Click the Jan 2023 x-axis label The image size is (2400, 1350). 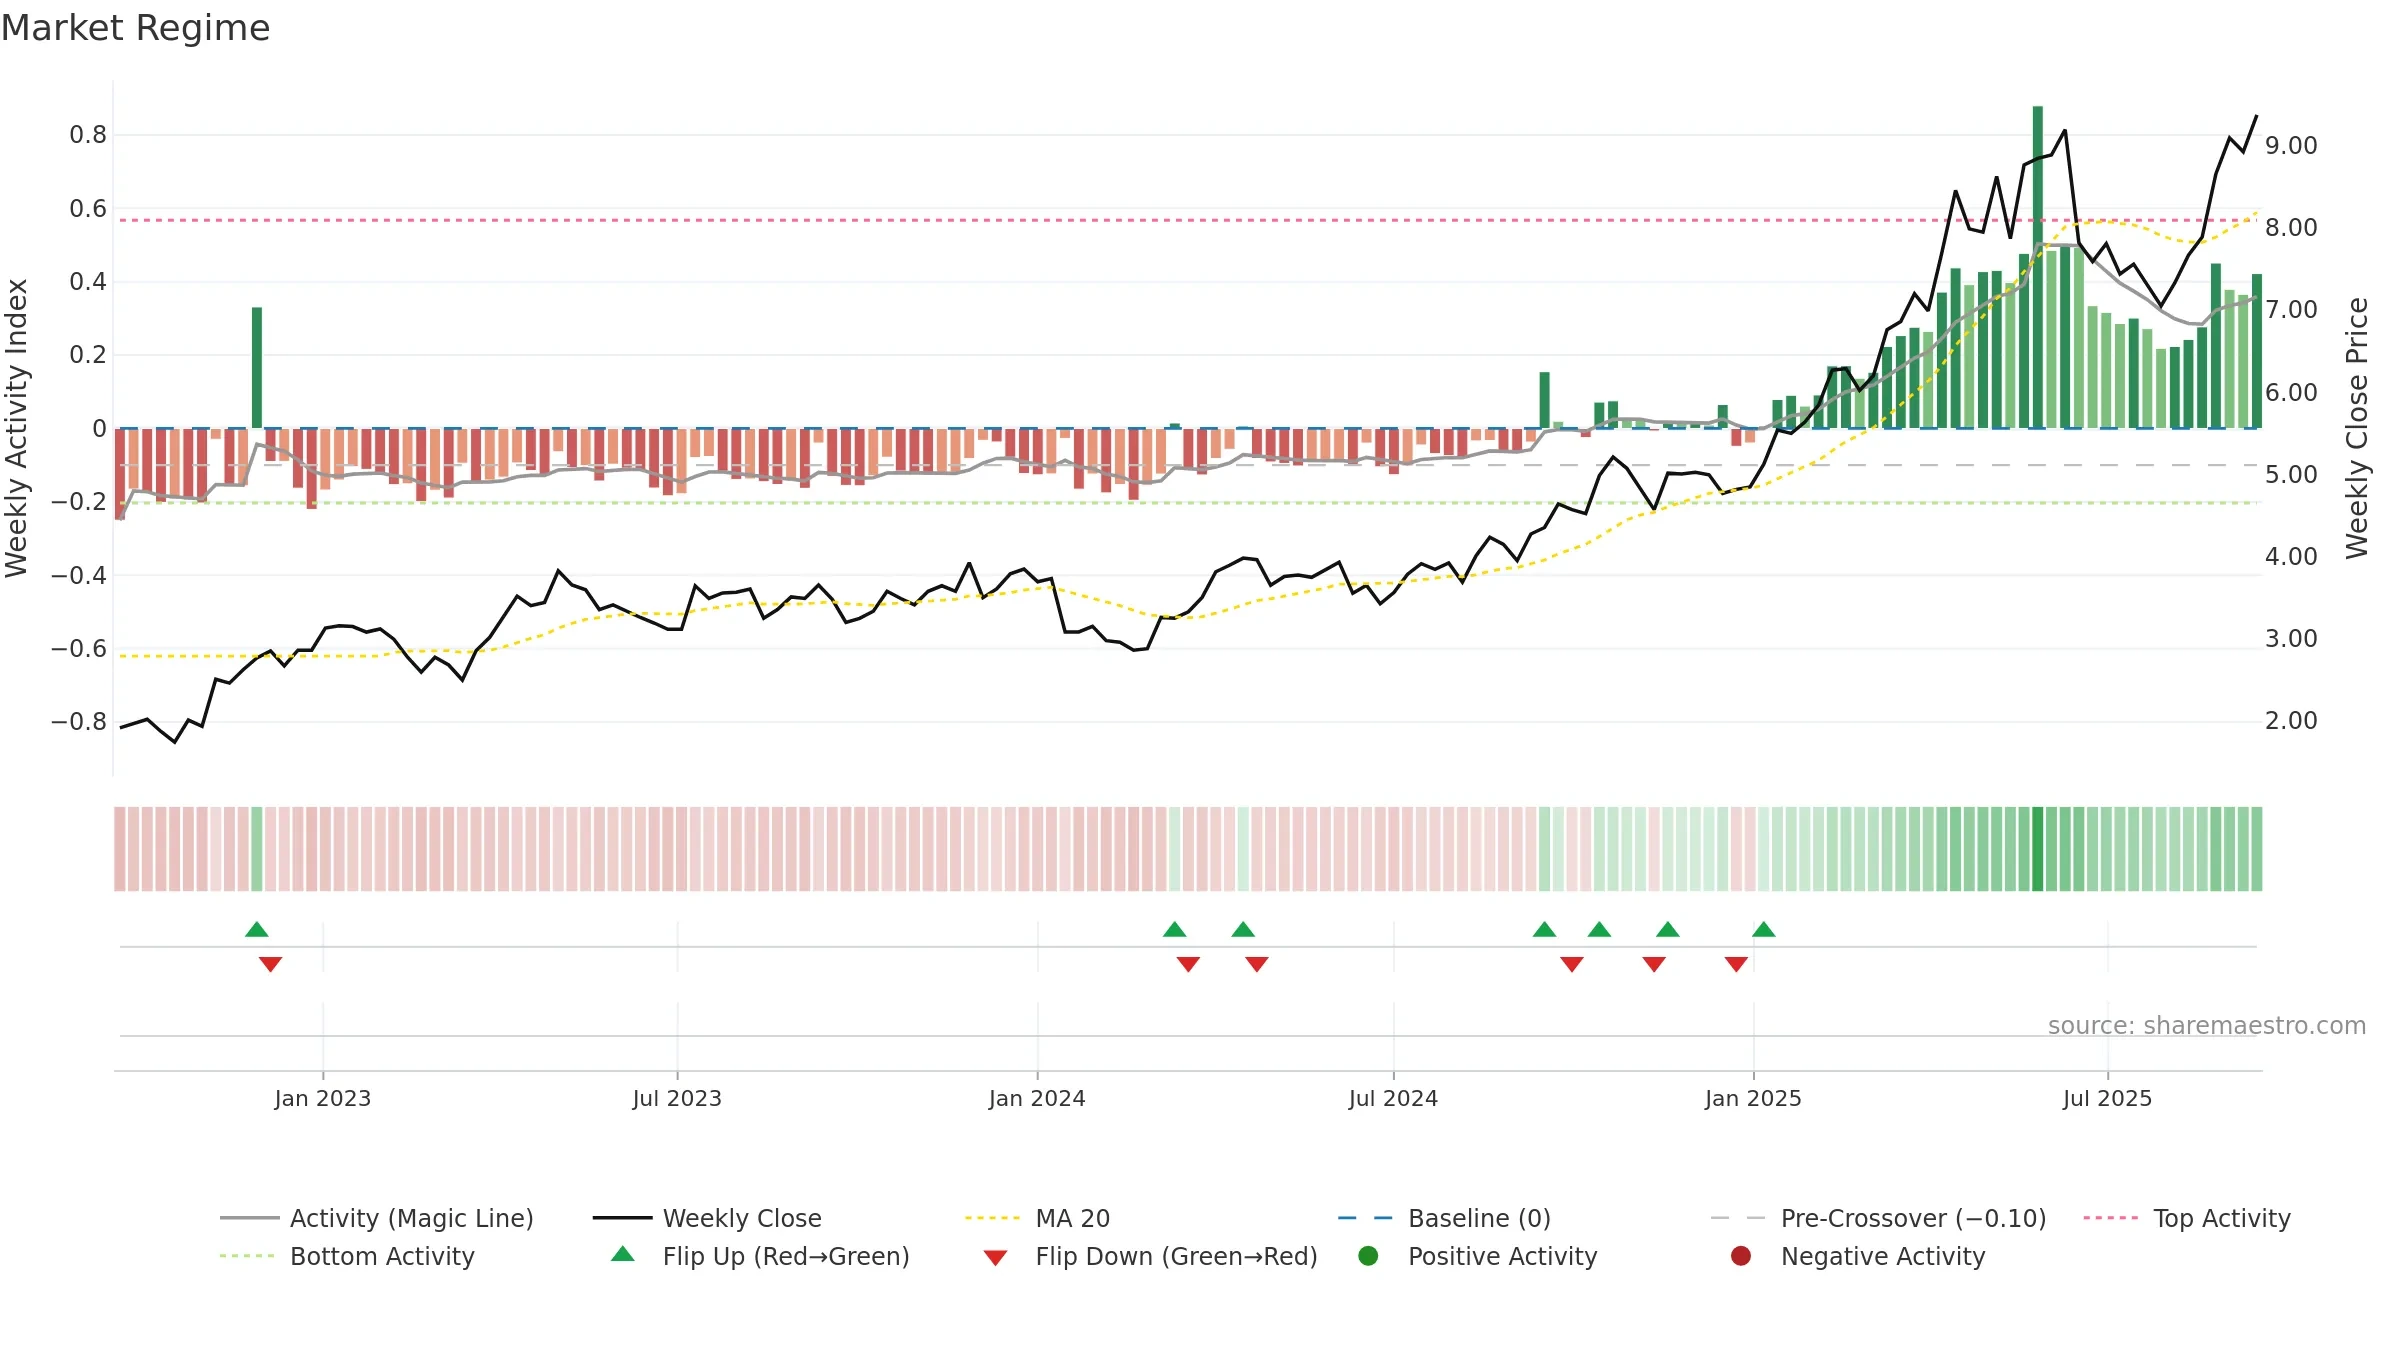point(323,1098)
